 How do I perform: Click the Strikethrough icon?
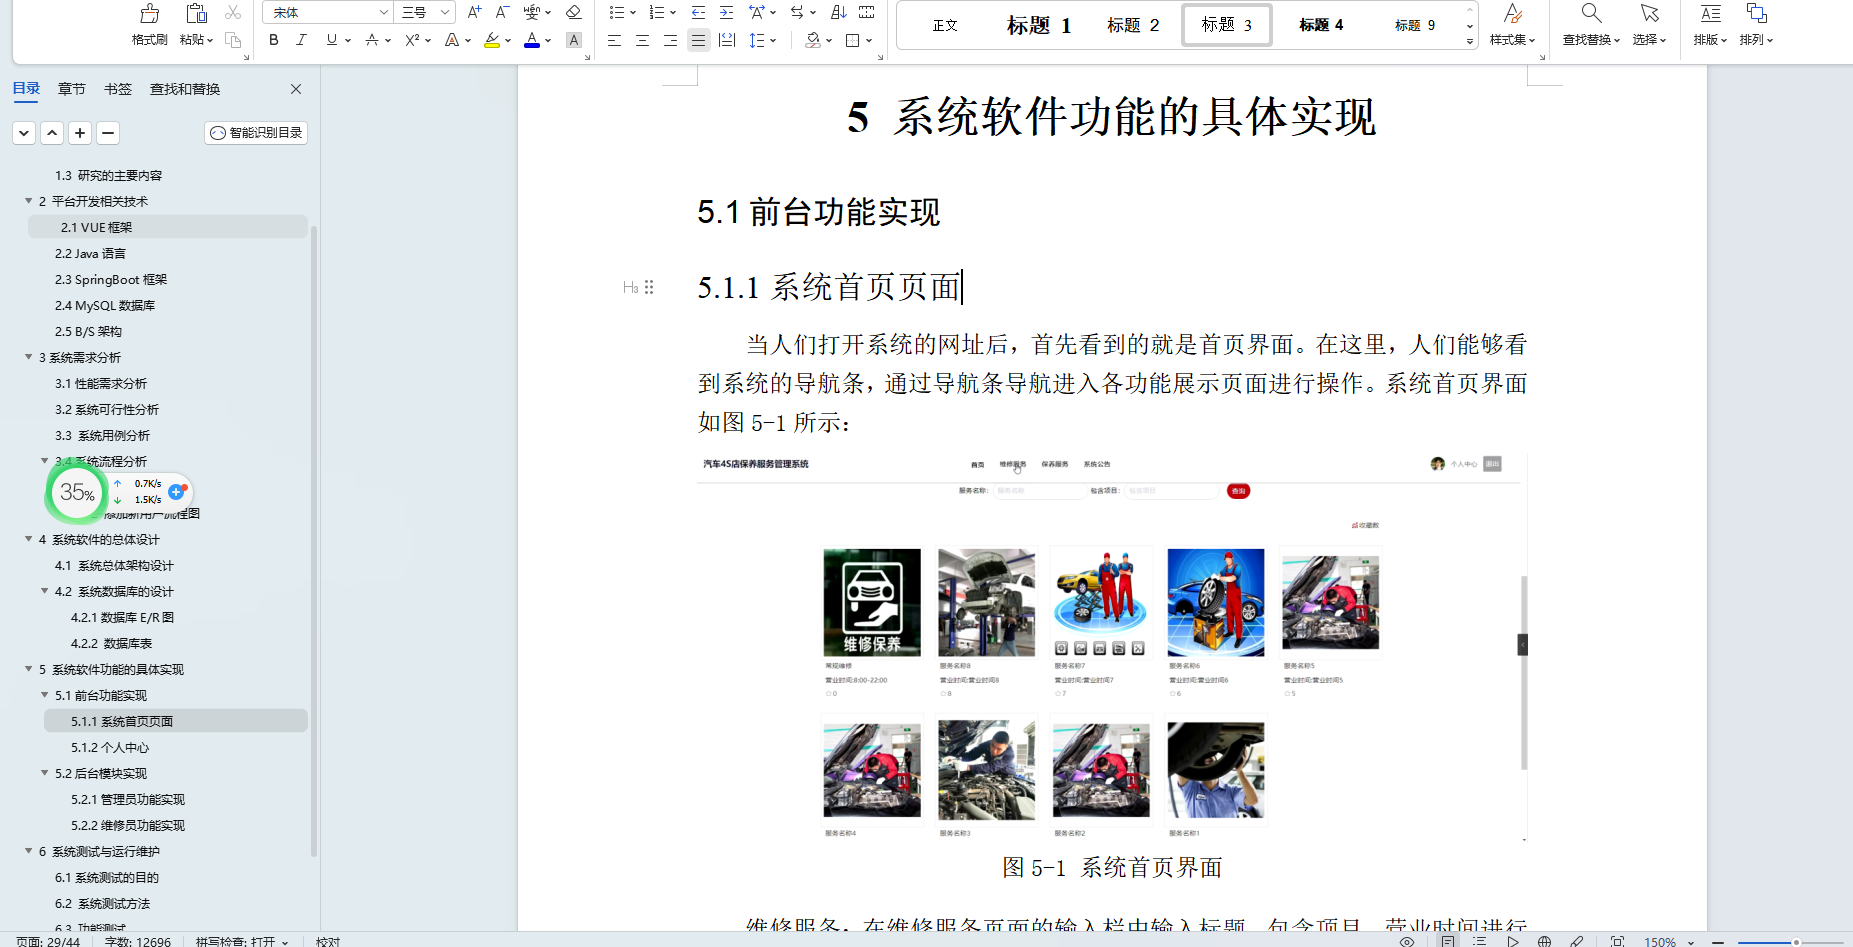[371, 40]
